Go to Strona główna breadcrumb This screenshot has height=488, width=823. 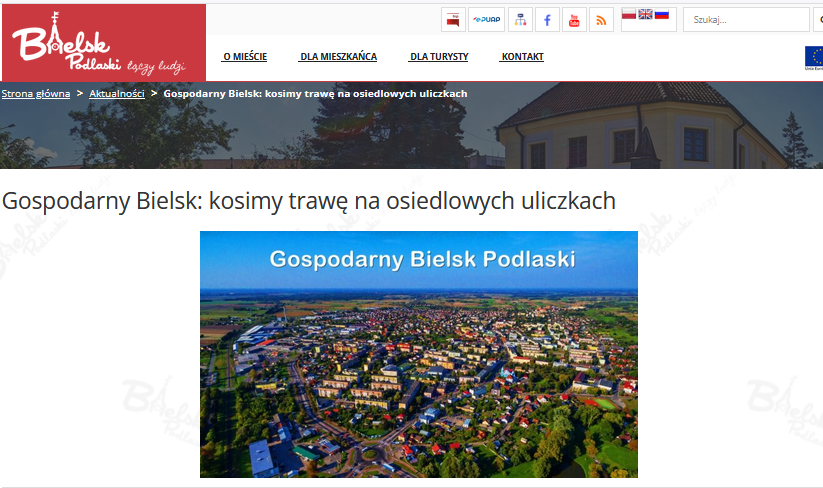coord(36,93)
